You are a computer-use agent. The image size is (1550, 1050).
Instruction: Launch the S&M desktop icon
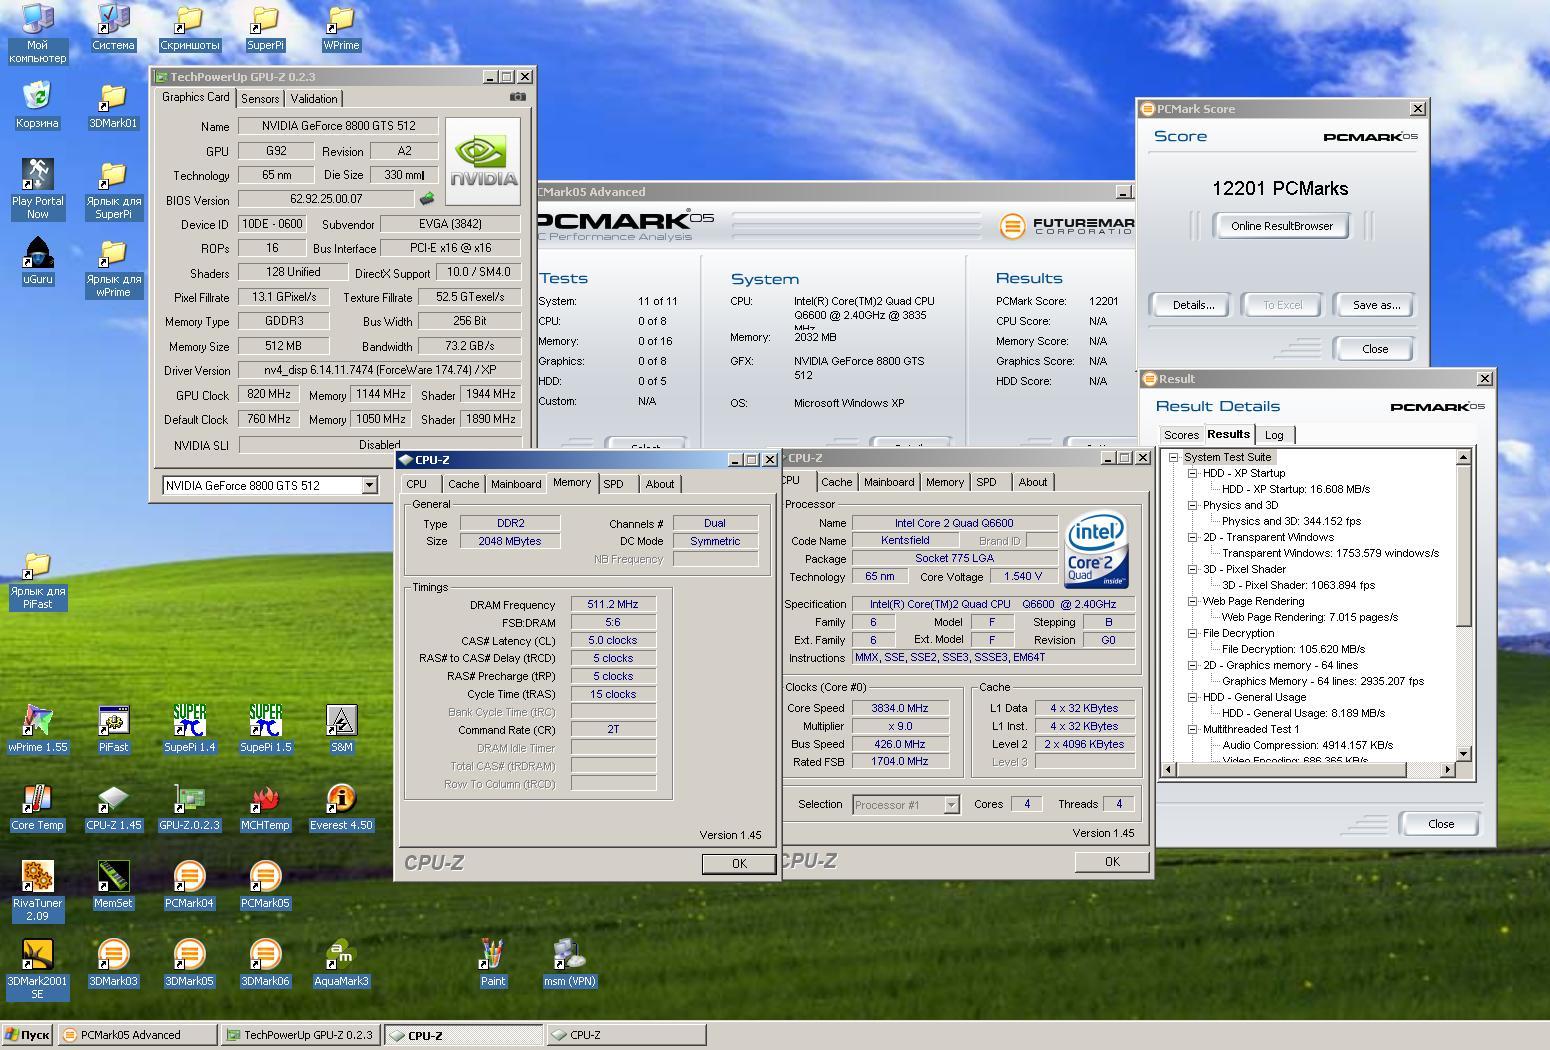tap(341, 728)
